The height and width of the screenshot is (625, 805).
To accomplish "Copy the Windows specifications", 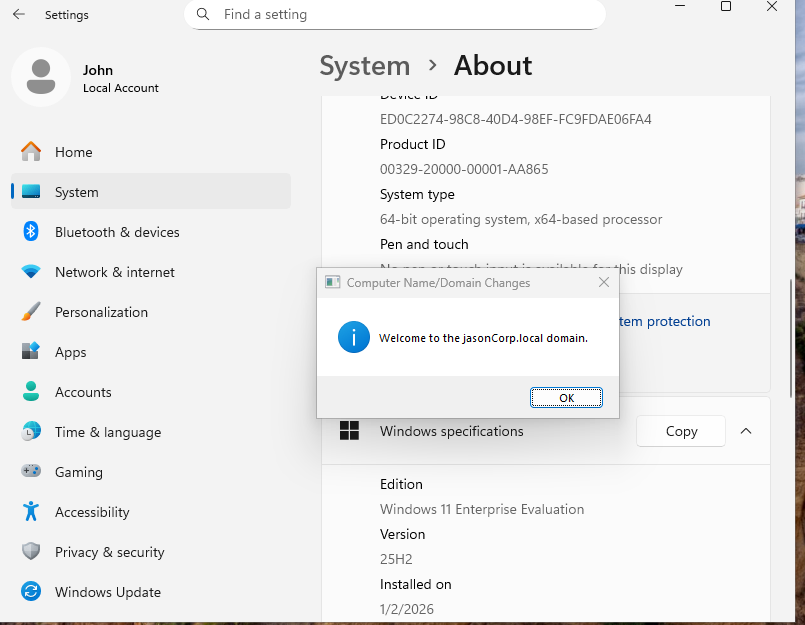I will click(681, 431).
